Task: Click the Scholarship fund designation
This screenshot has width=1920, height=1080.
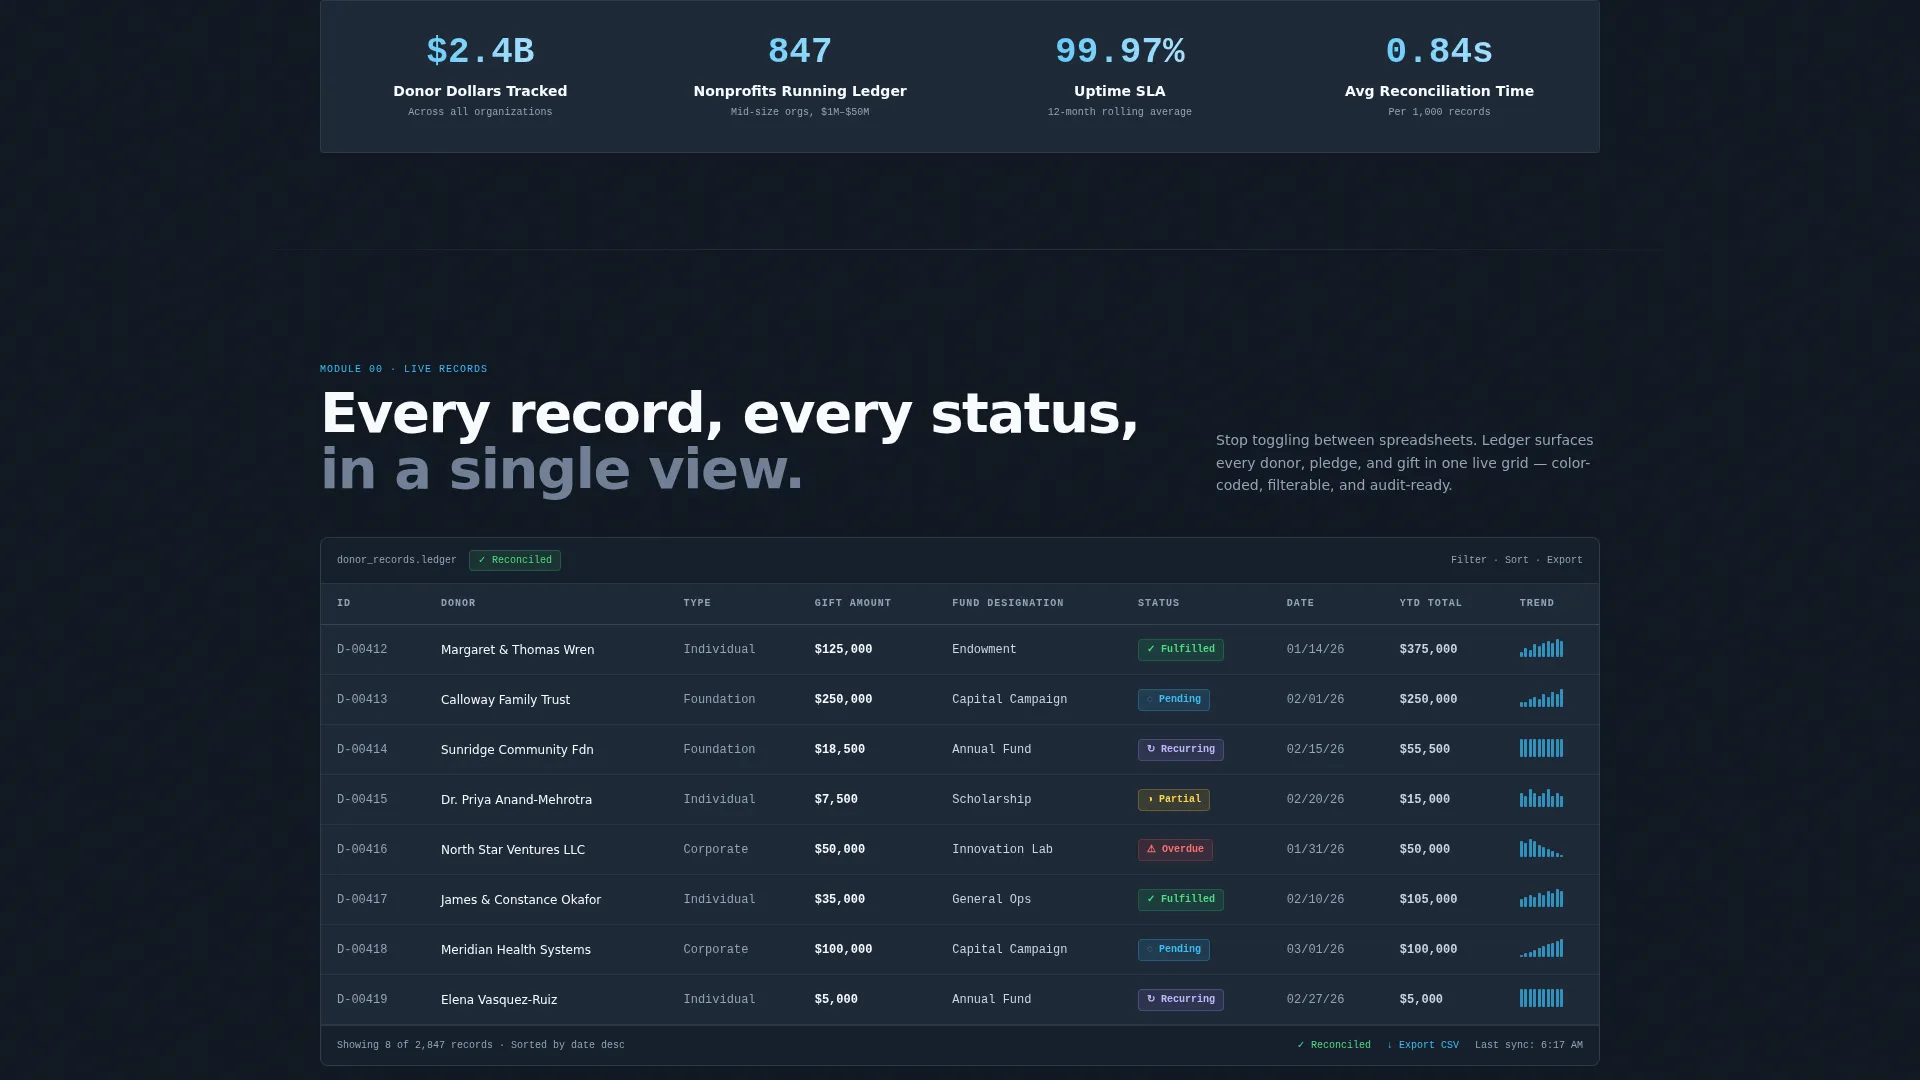Action: (x=991, y=800)
